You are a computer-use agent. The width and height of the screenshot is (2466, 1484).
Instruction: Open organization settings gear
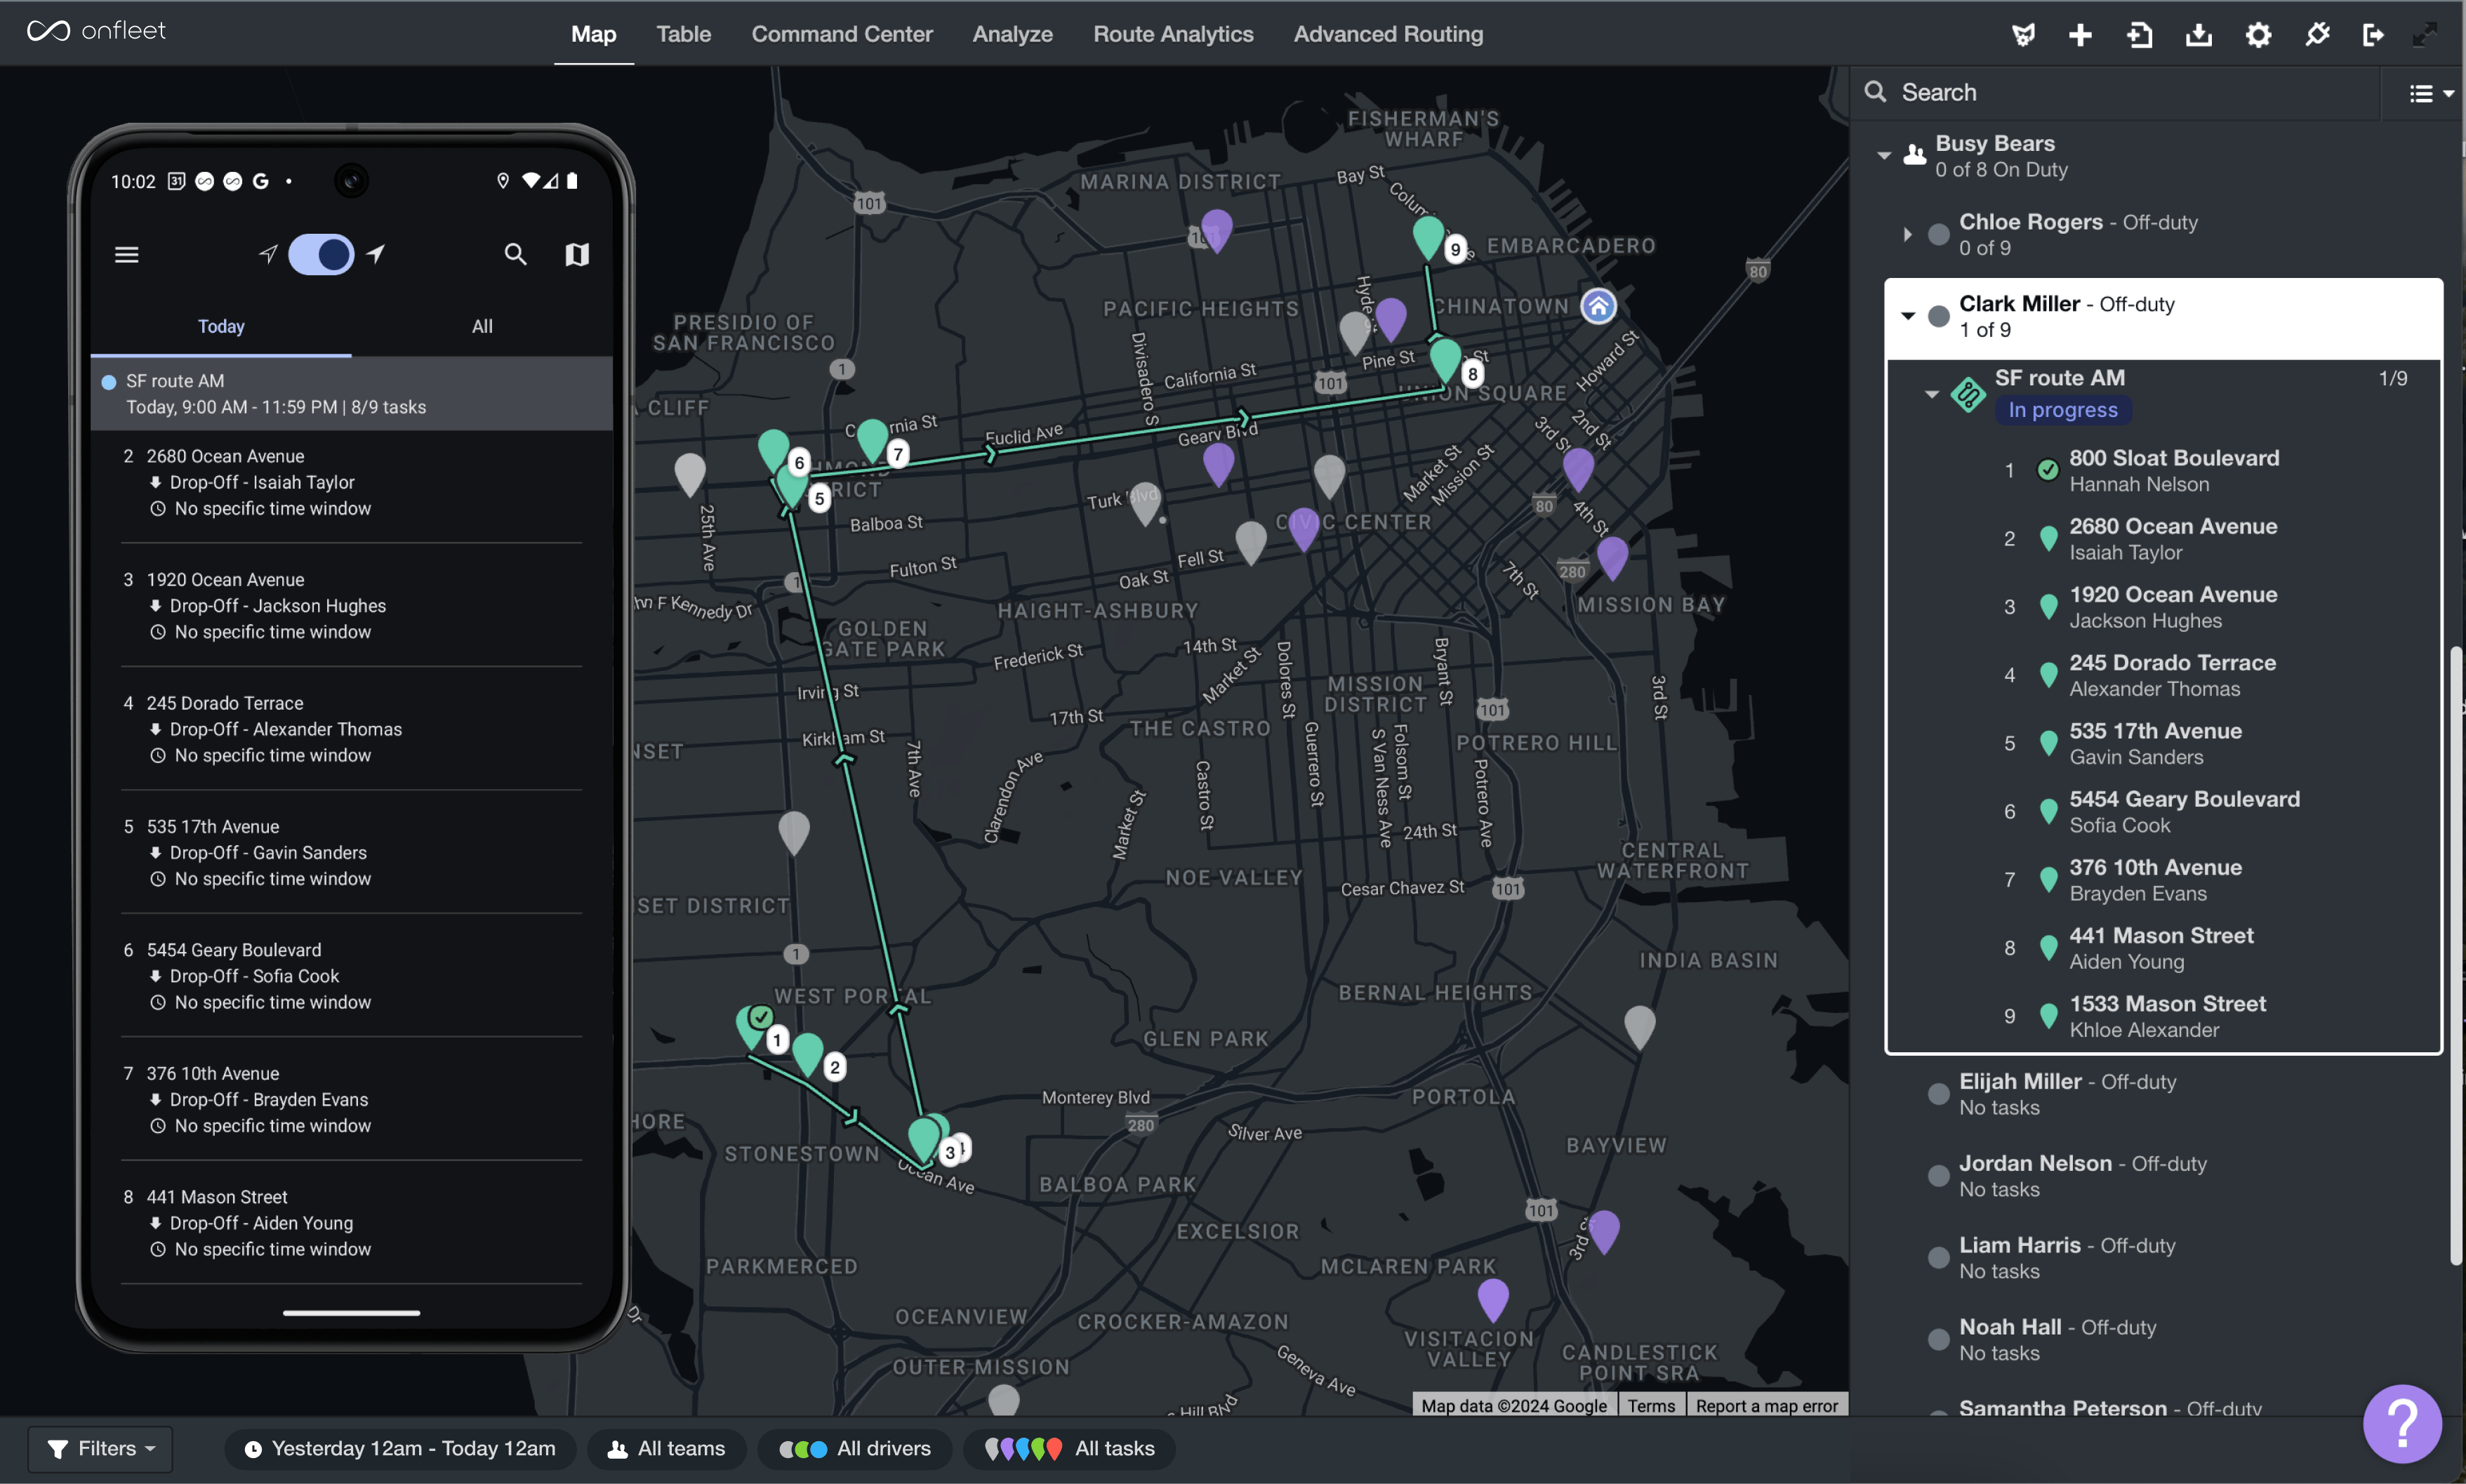click(2258, 34)
